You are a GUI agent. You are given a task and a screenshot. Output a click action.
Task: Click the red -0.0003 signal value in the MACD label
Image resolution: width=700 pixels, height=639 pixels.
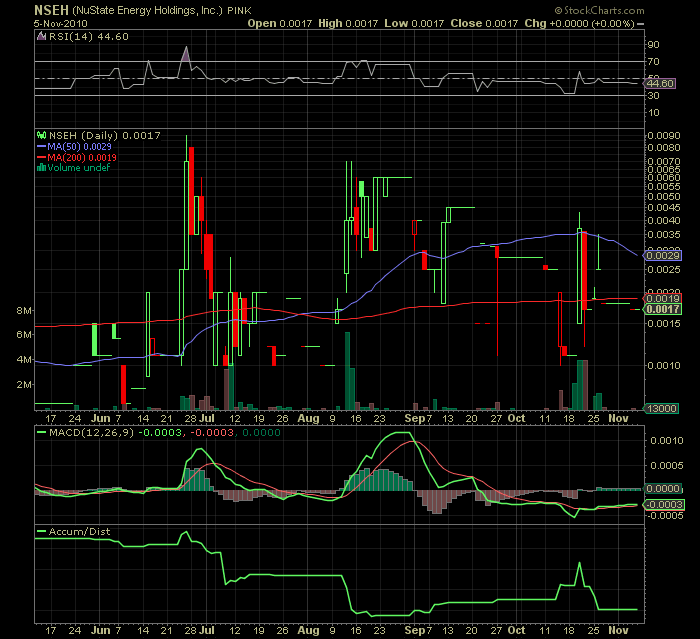(x=212, y=433)
